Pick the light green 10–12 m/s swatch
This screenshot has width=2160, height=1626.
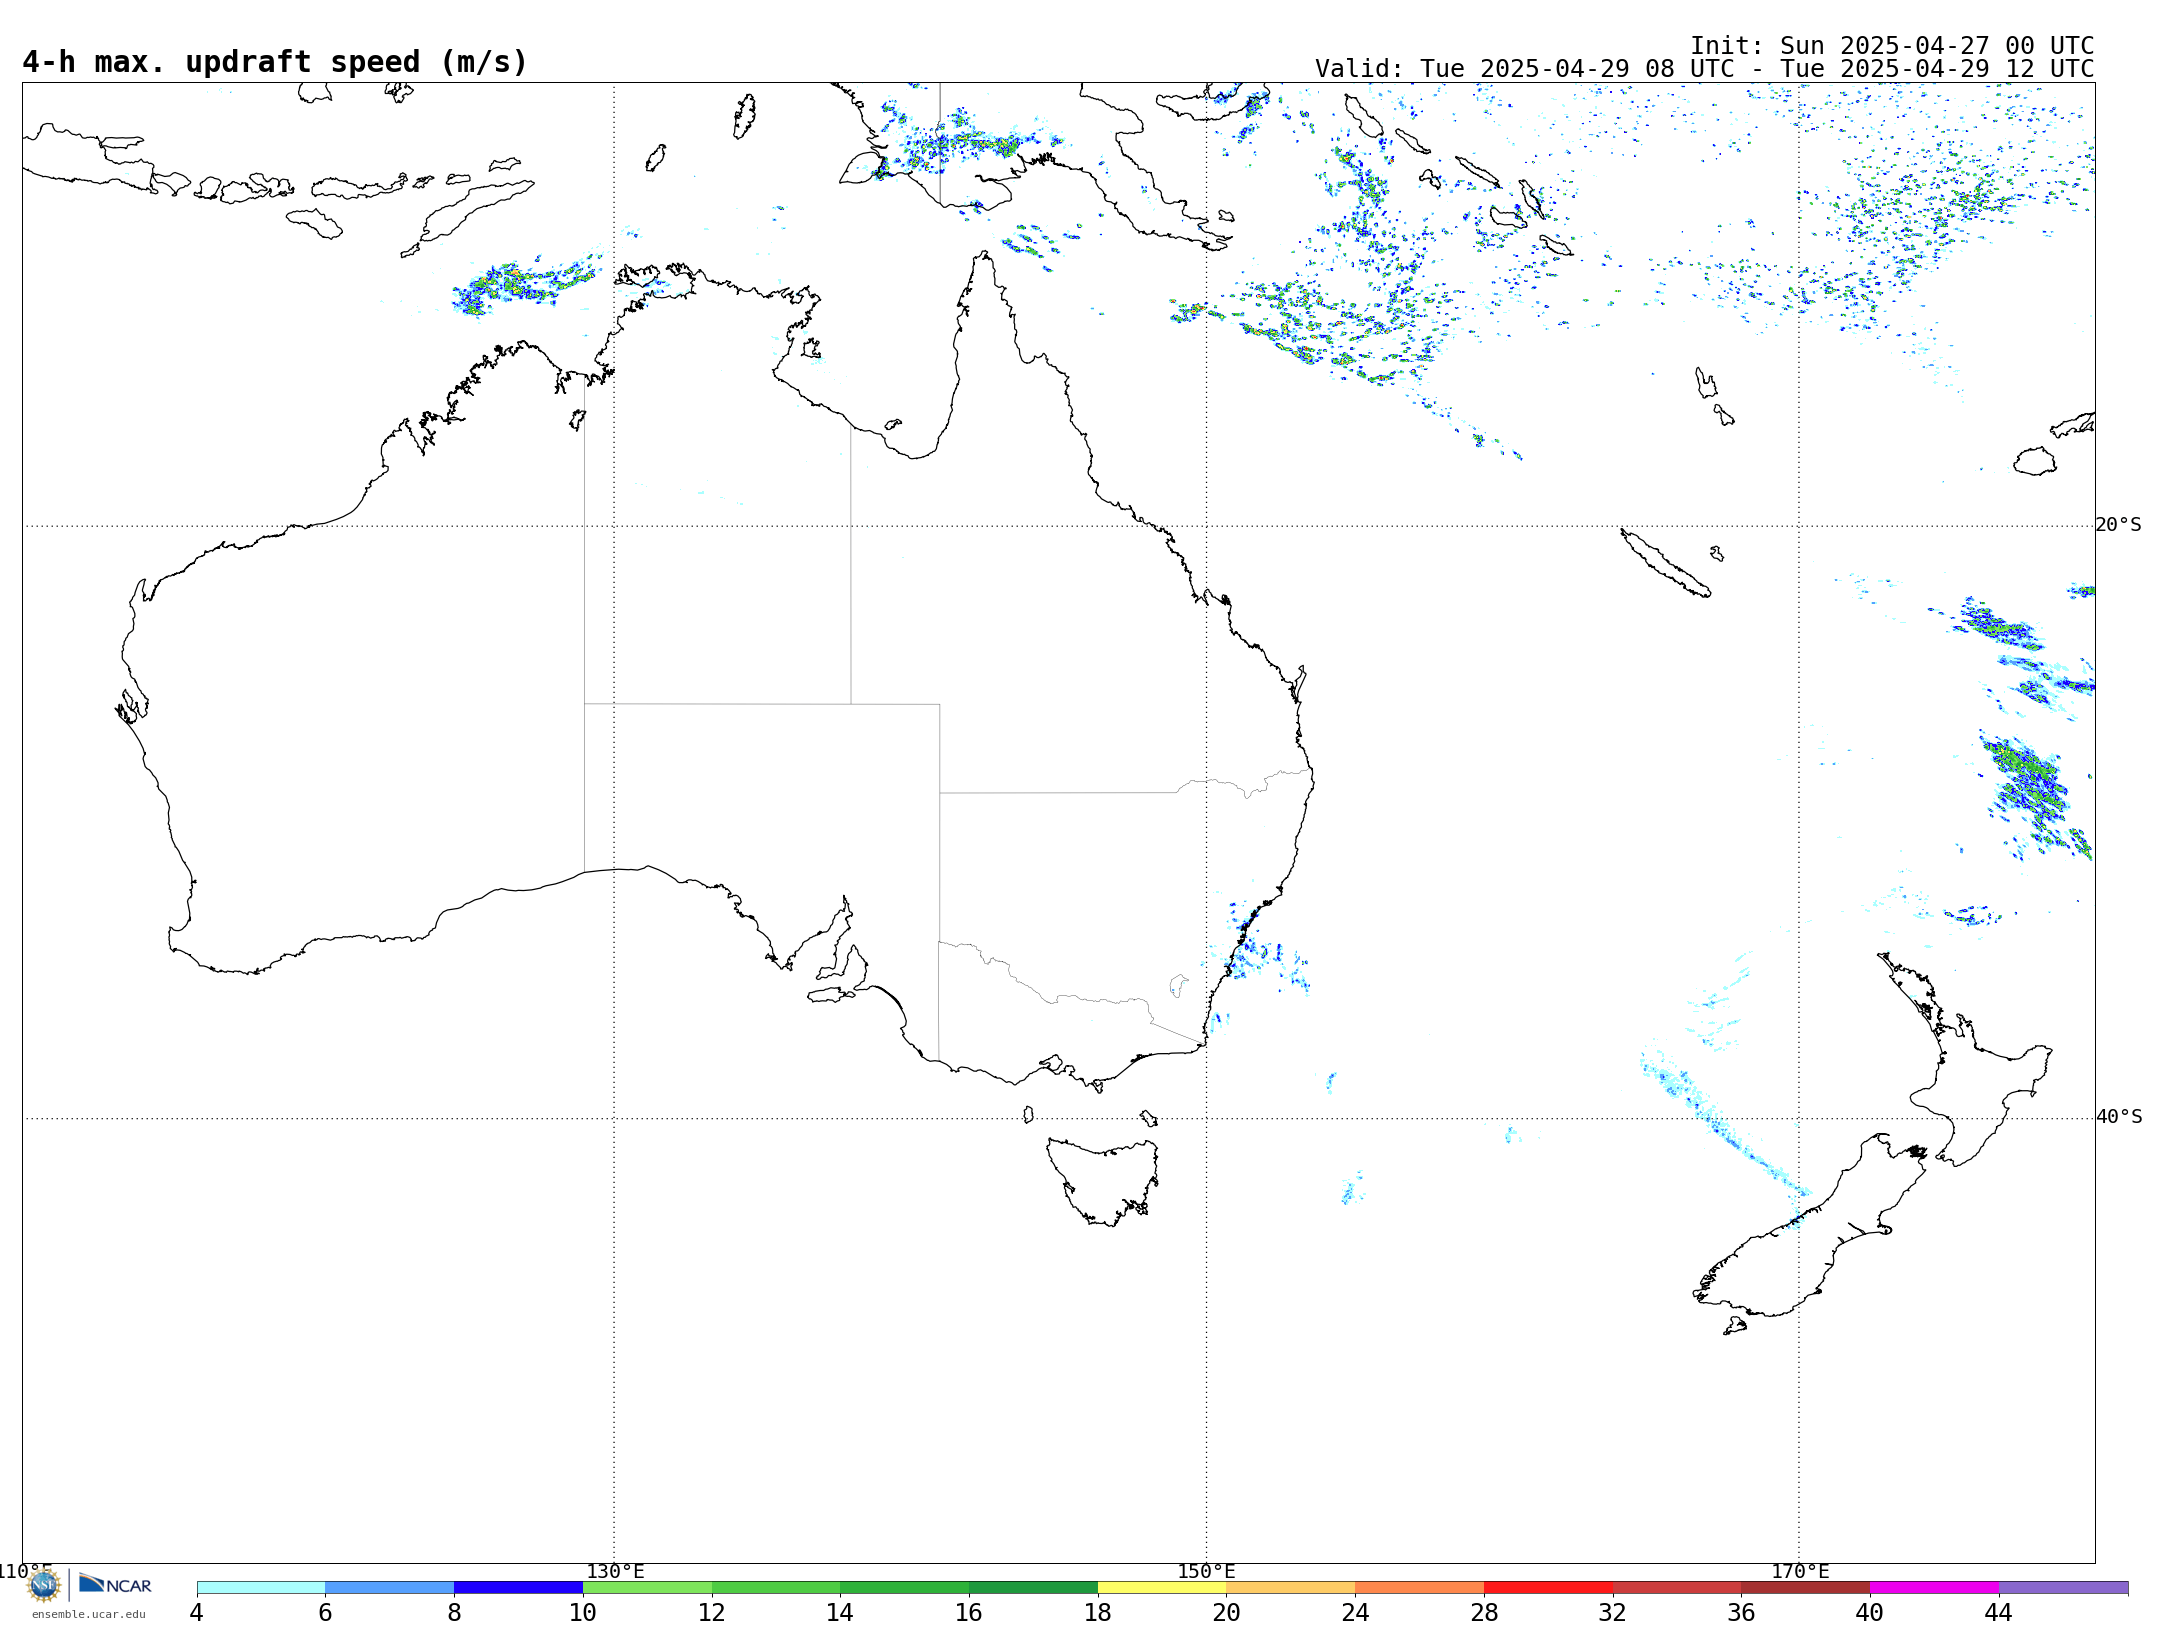[x=647, y=1587]
